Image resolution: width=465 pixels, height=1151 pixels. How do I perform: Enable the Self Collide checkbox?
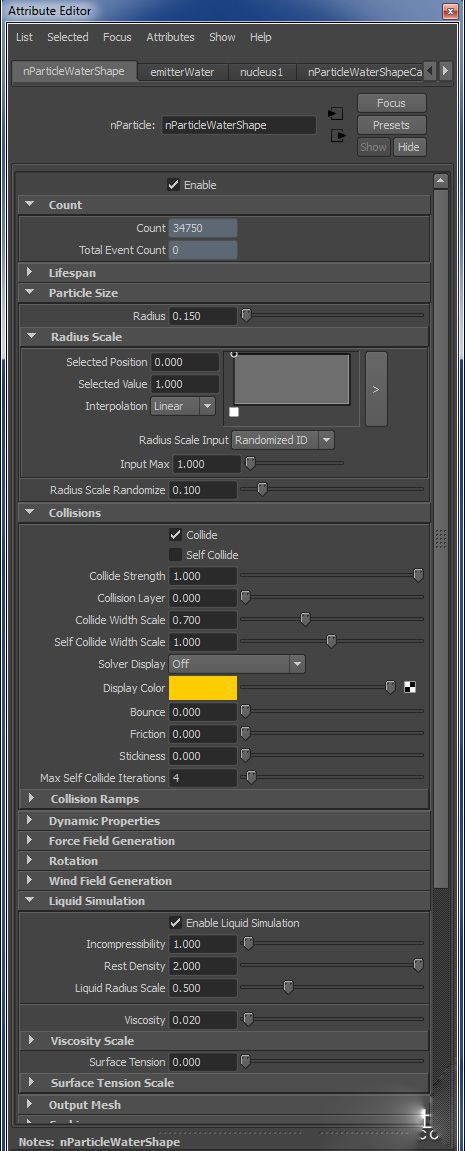point(176,555)
